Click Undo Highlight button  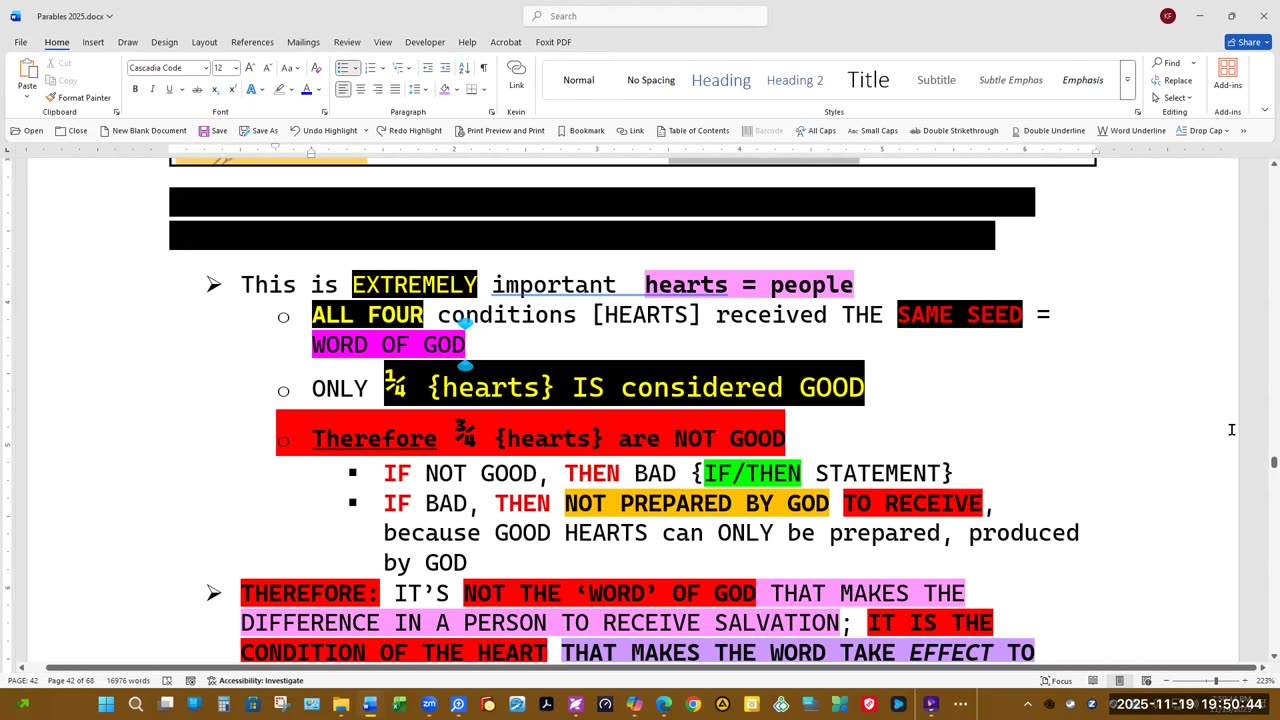323,131
